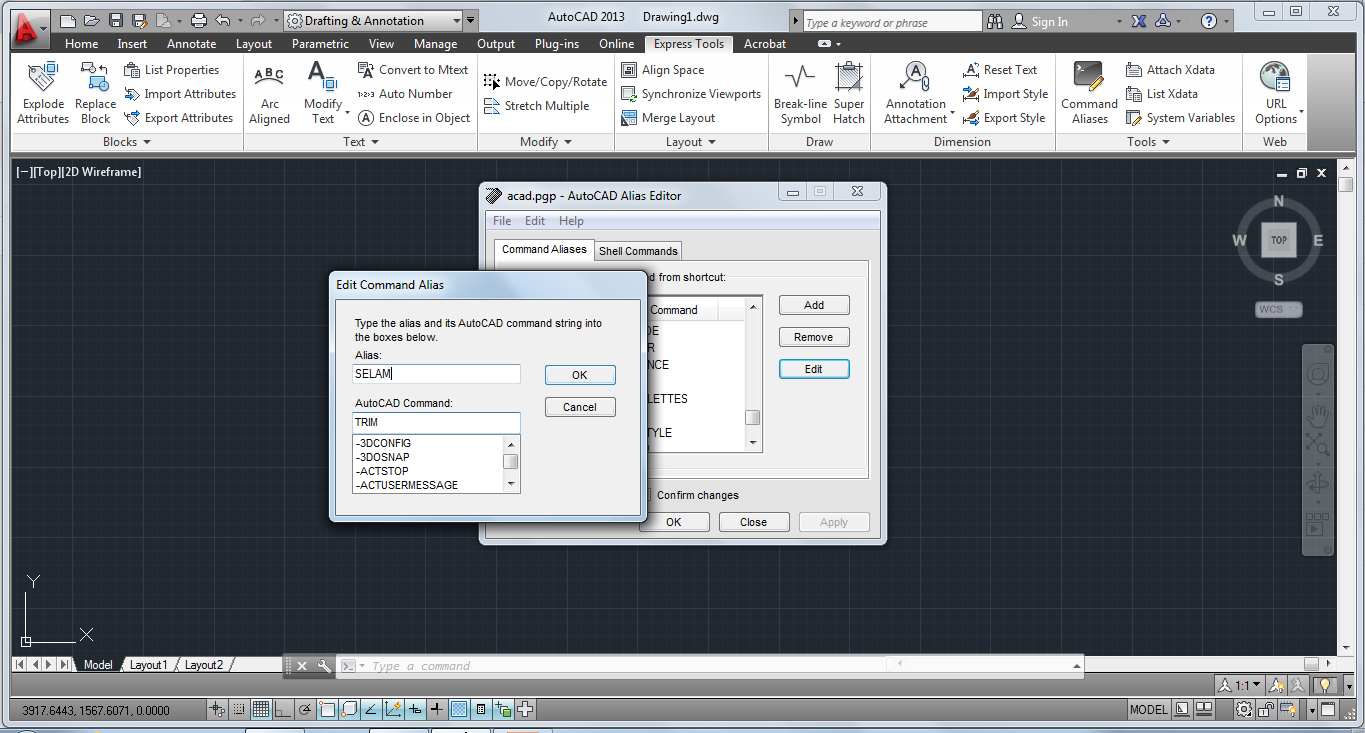This screenshot has height=733, width=1365.
Task: Click the Alias text field containing SELAM
Action: pyautogui.click(x=437, y=374)
